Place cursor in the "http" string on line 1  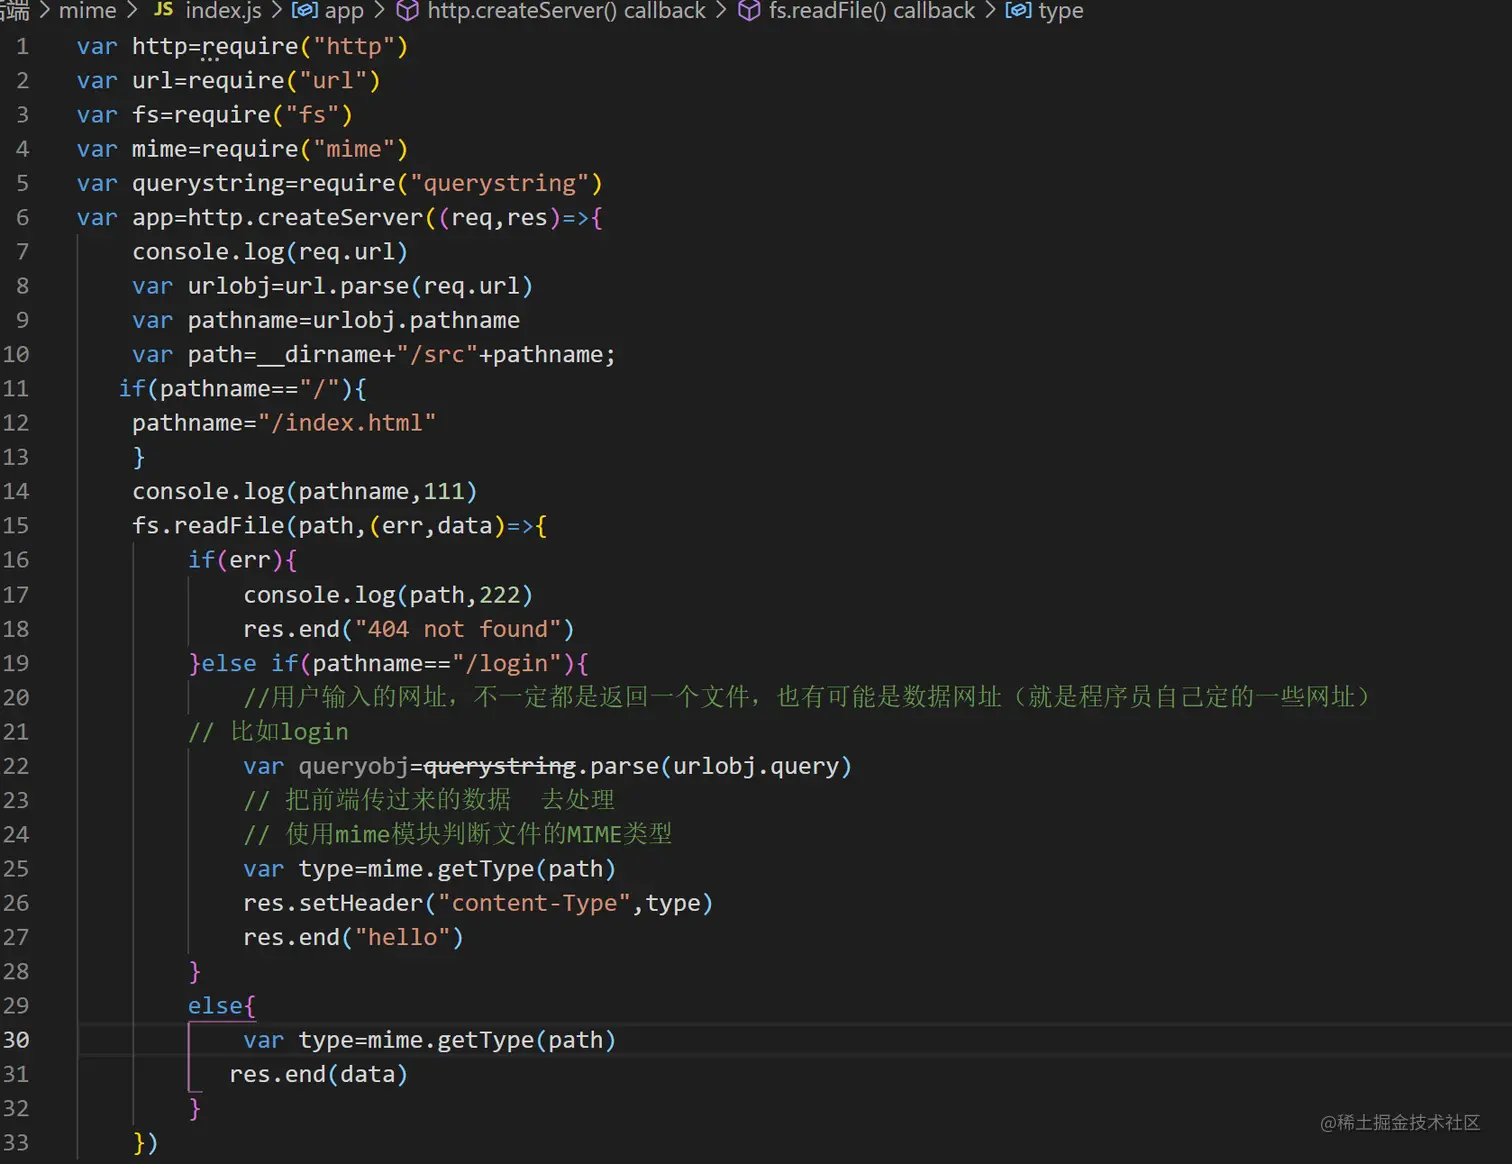click(x=353, y=46)
